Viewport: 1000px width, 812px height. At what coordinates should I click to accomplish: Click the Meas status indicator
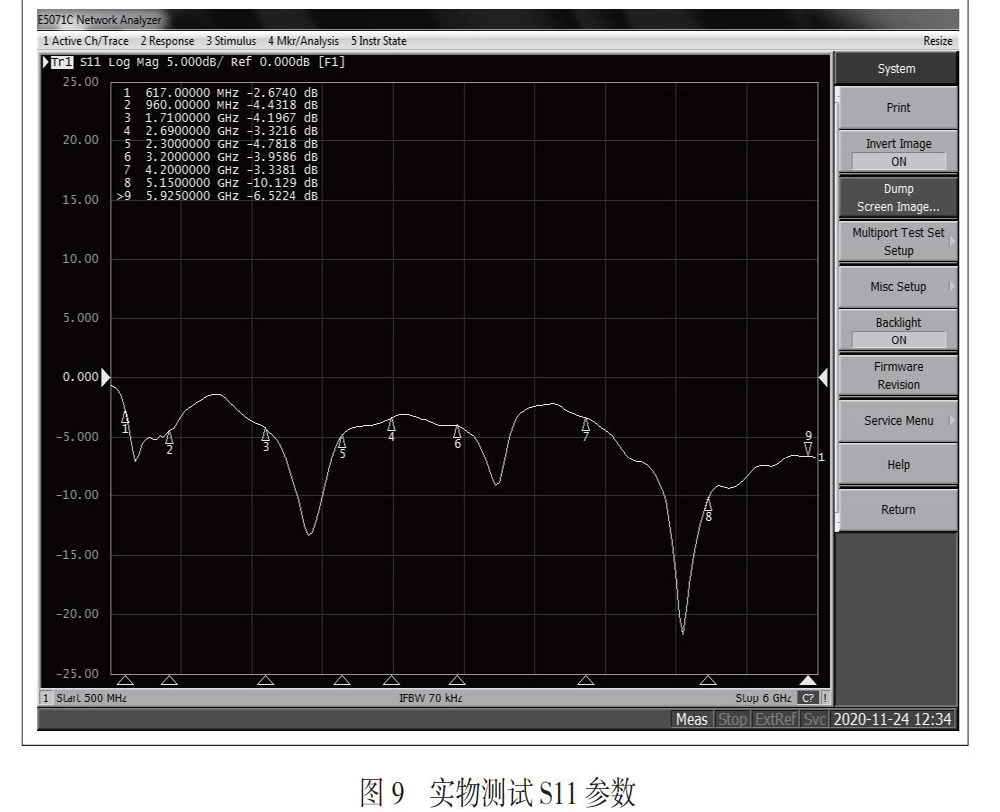[691, 720]
